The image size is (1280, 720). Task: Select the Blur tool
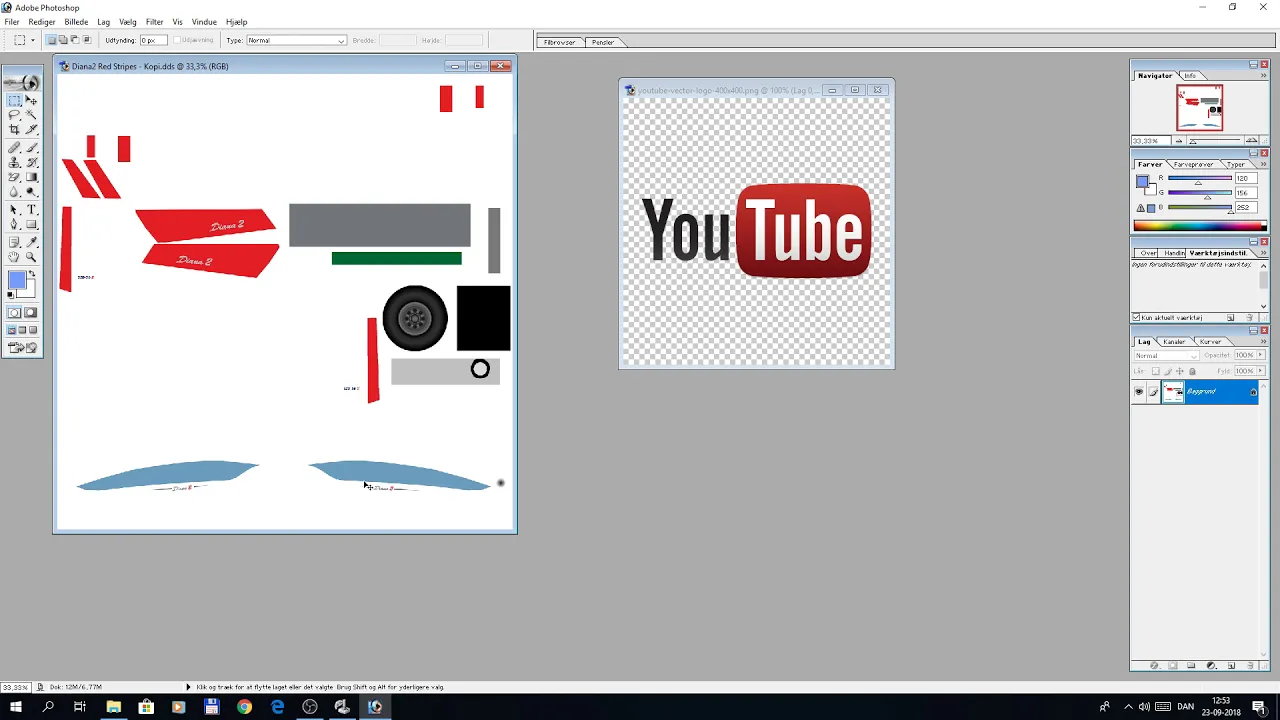(14, 191)
